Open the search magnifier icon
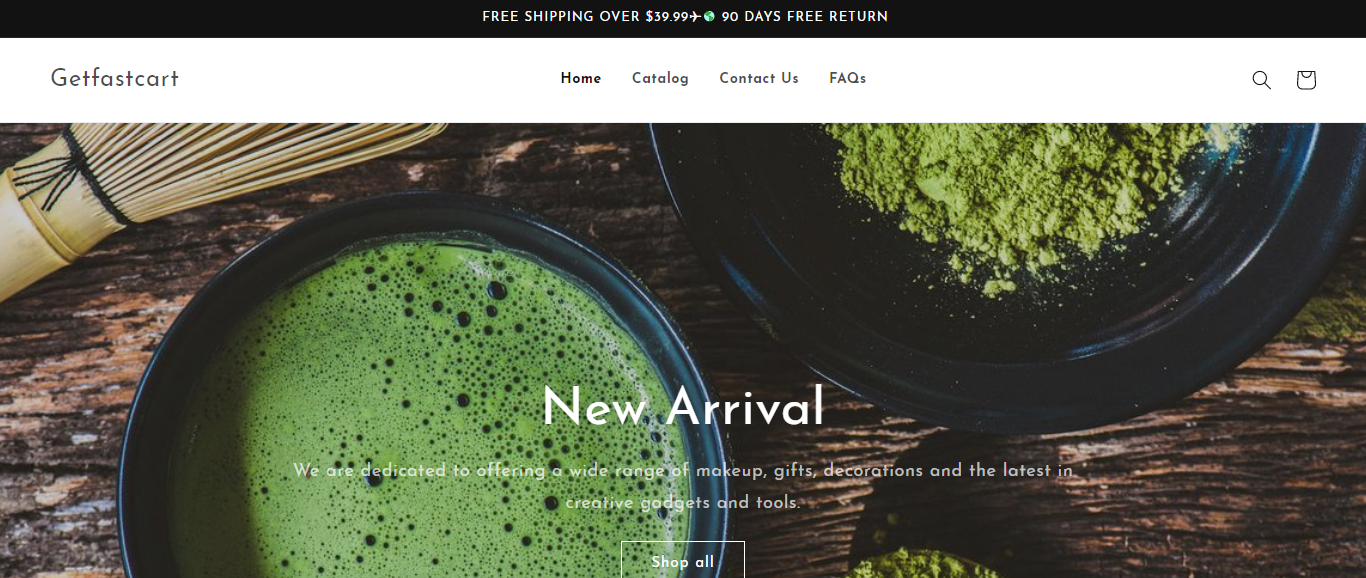 click(1261, 80)
